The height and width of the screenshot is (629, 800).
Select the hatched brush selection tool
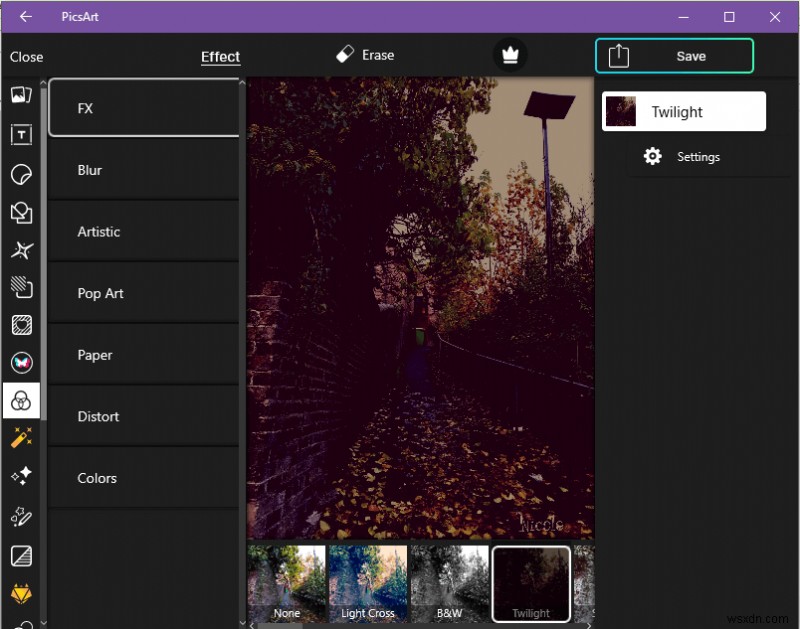[x=21, y=287]
